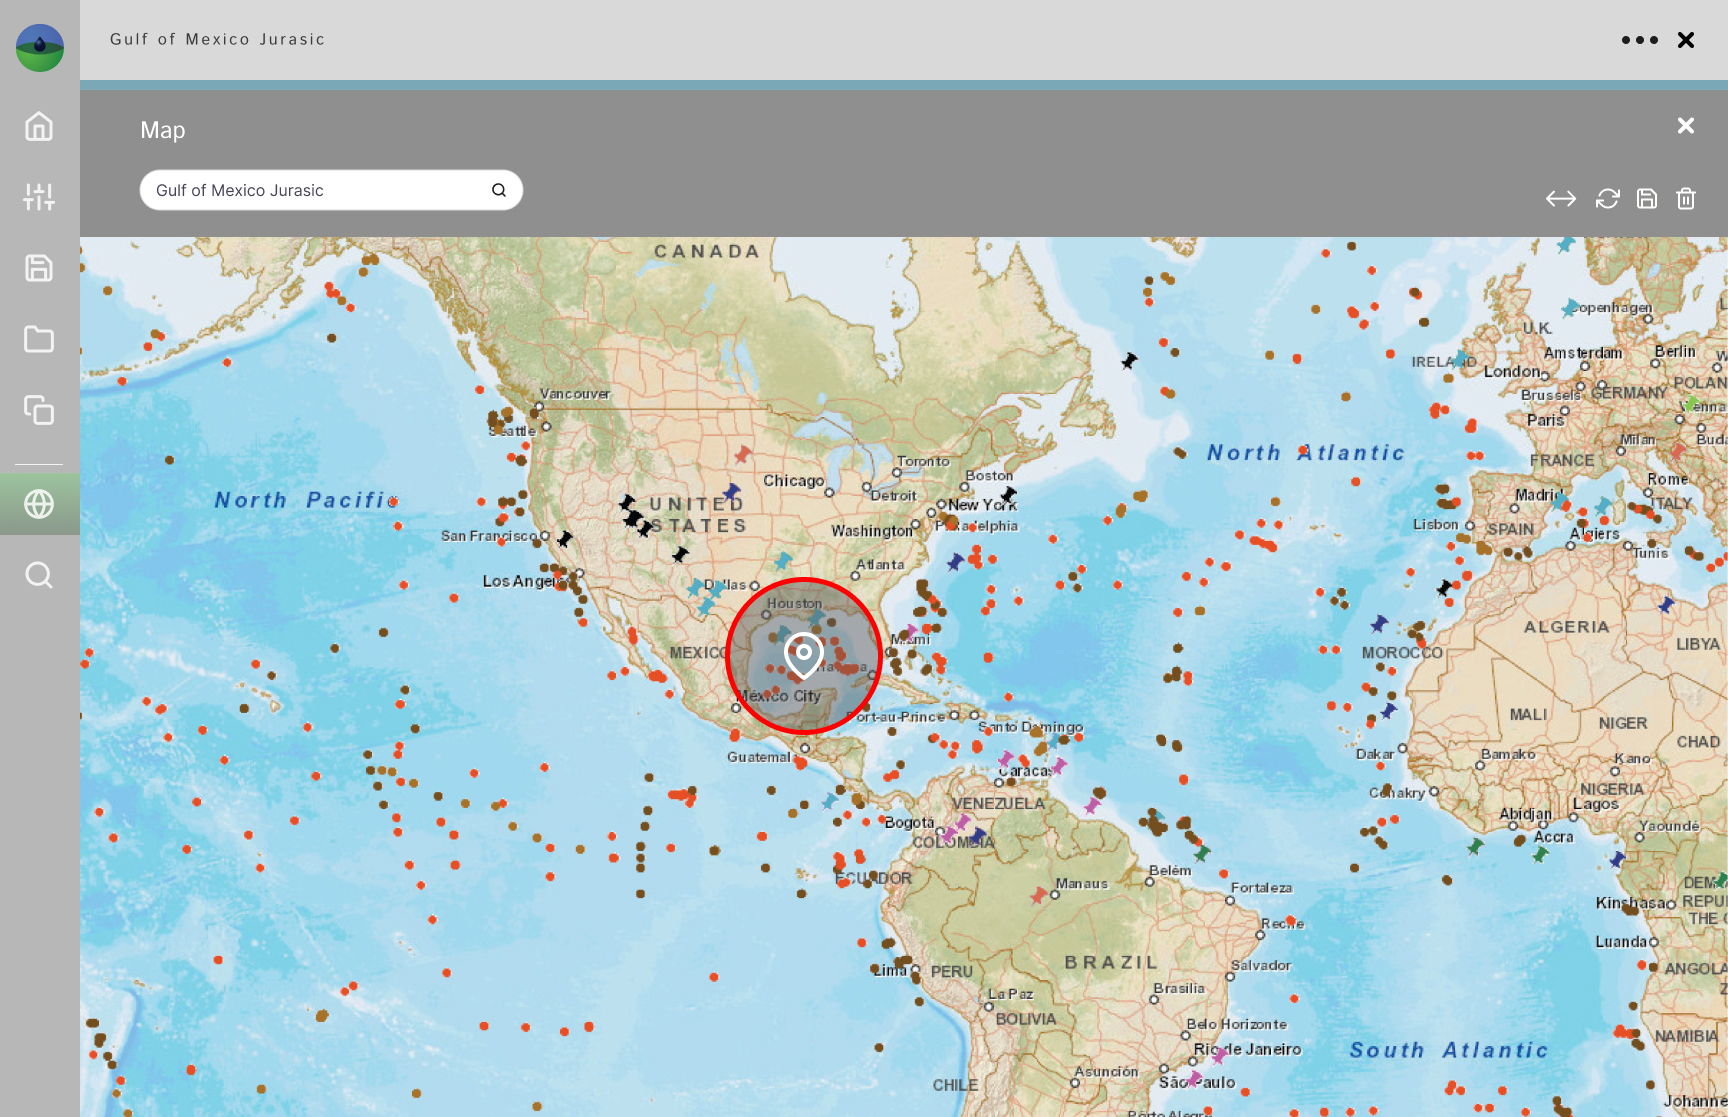1728x1117 pixels.
Task: Click the black pin near New York
Action: click(x=1008, y=494)
